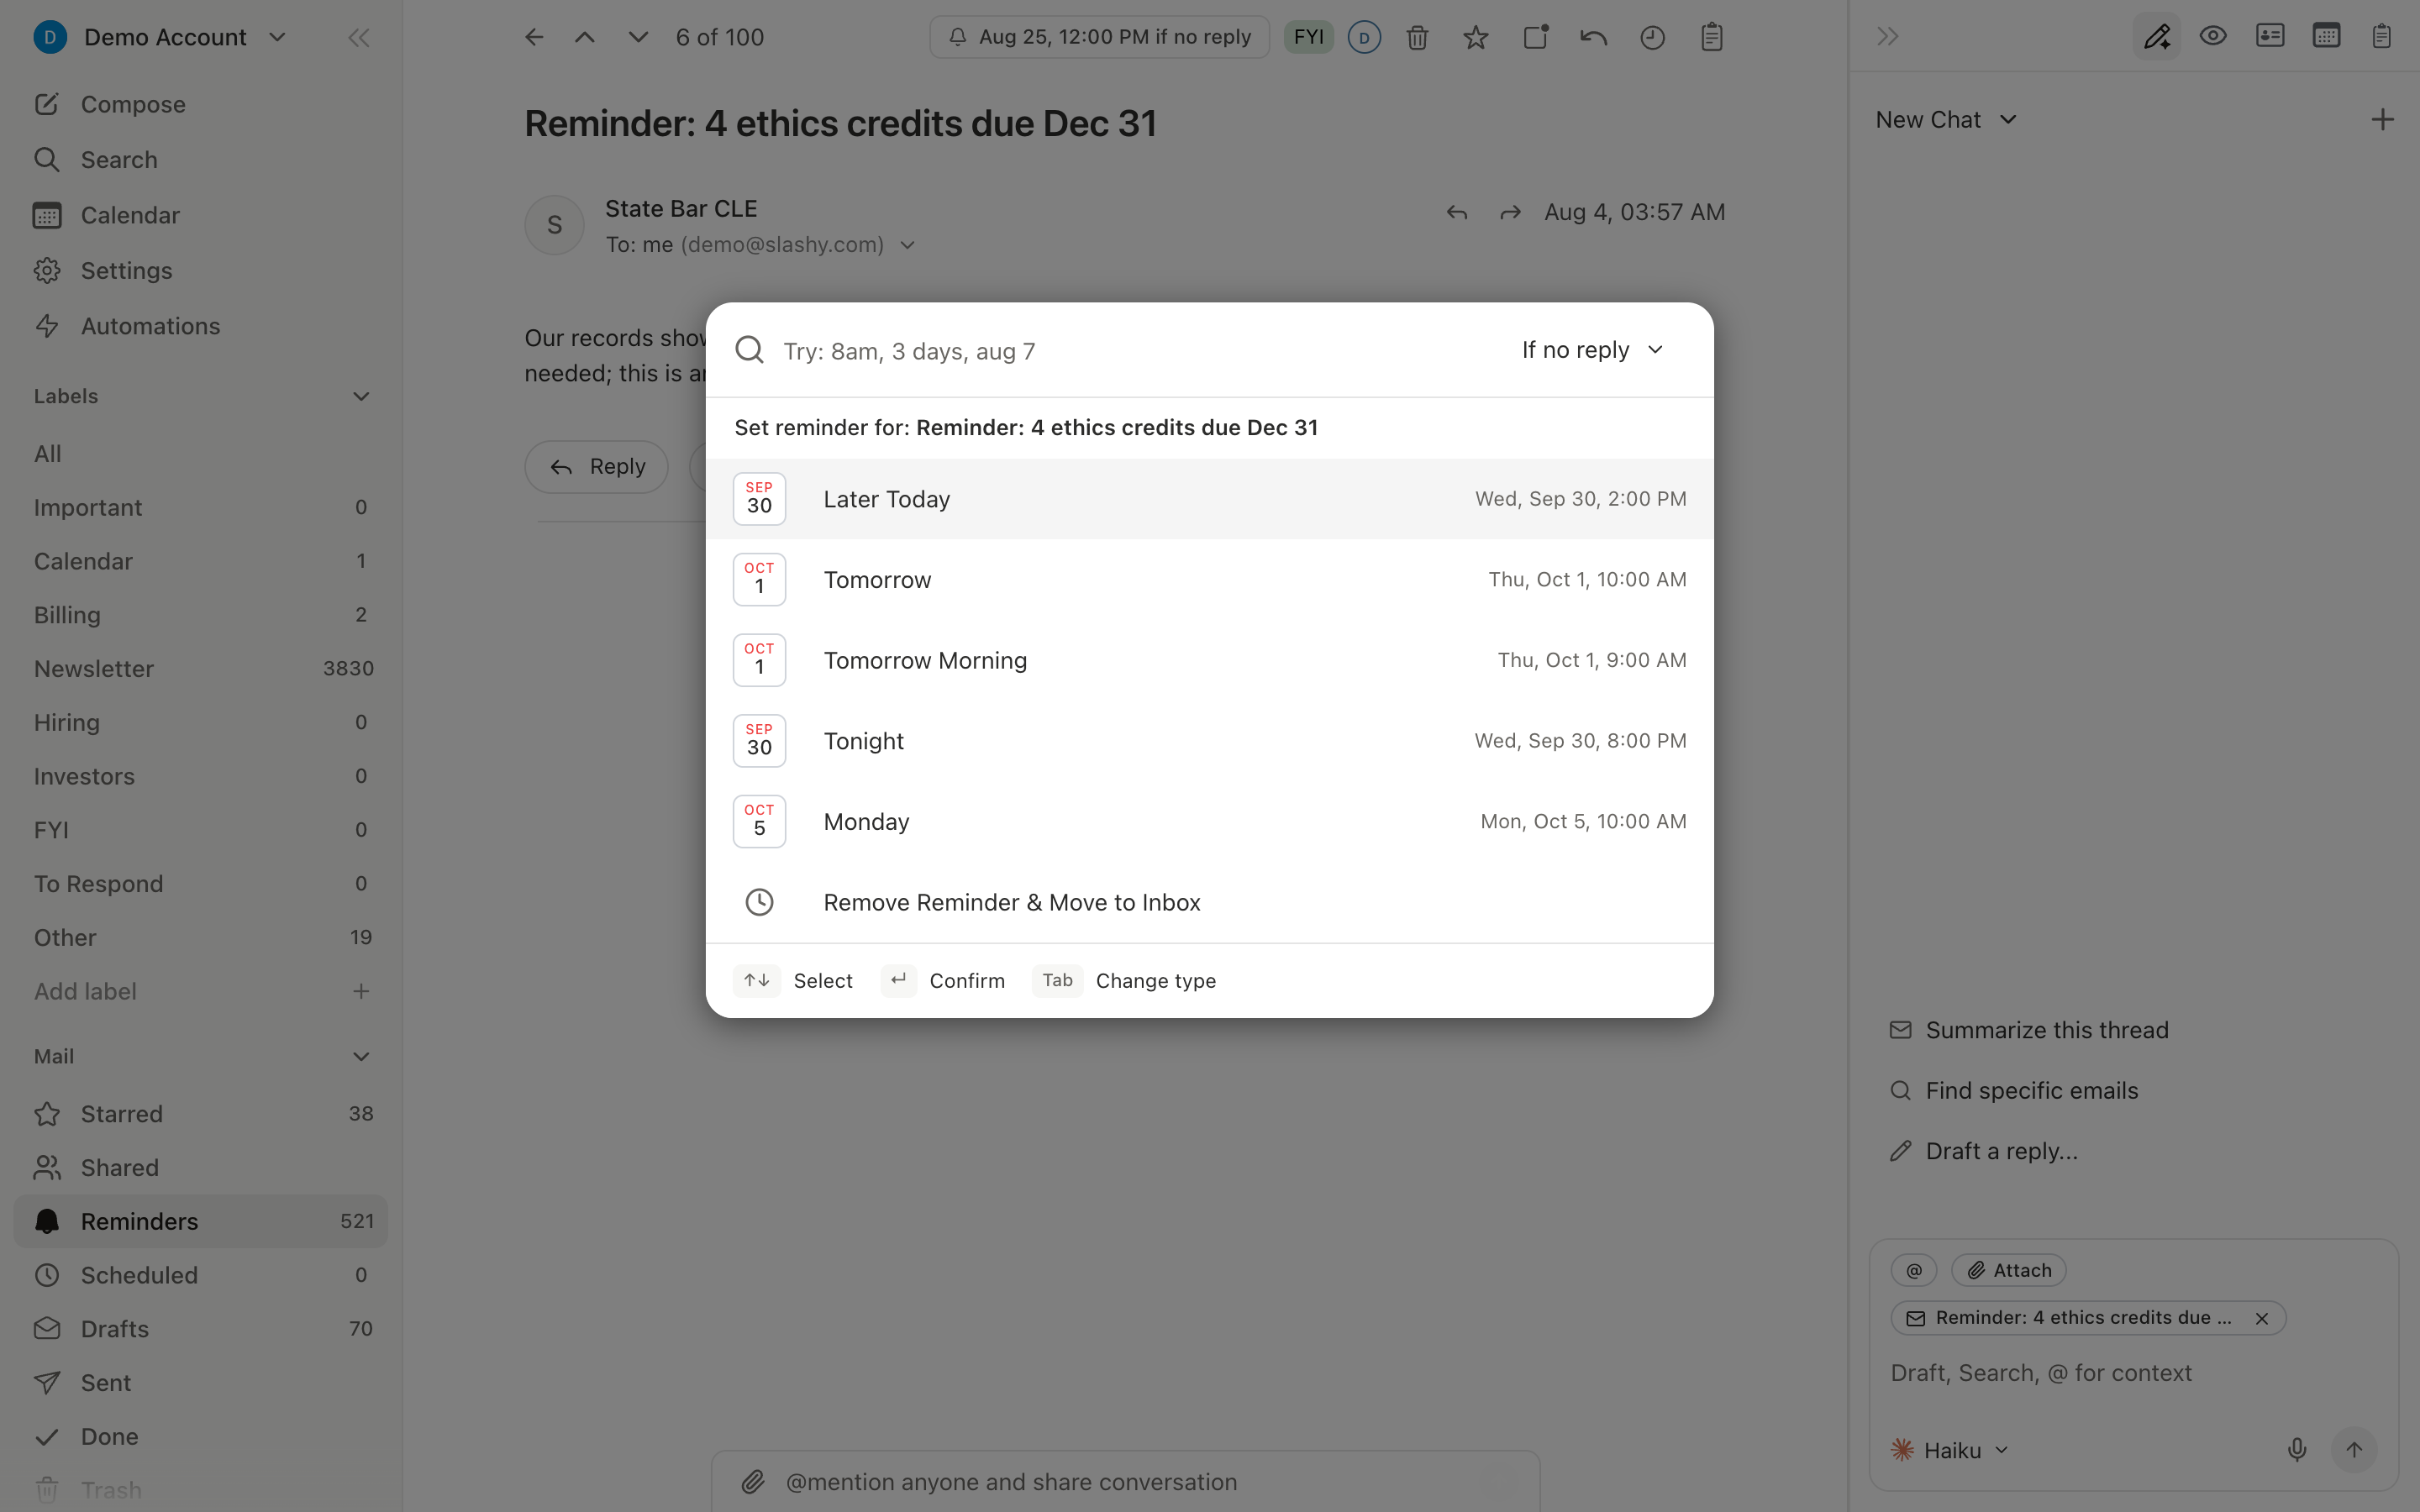Image resolution: width=2420 pixels, height=1512 pixels.
Task: Go to next email with down chevron
Action: (x=638, y=37)
